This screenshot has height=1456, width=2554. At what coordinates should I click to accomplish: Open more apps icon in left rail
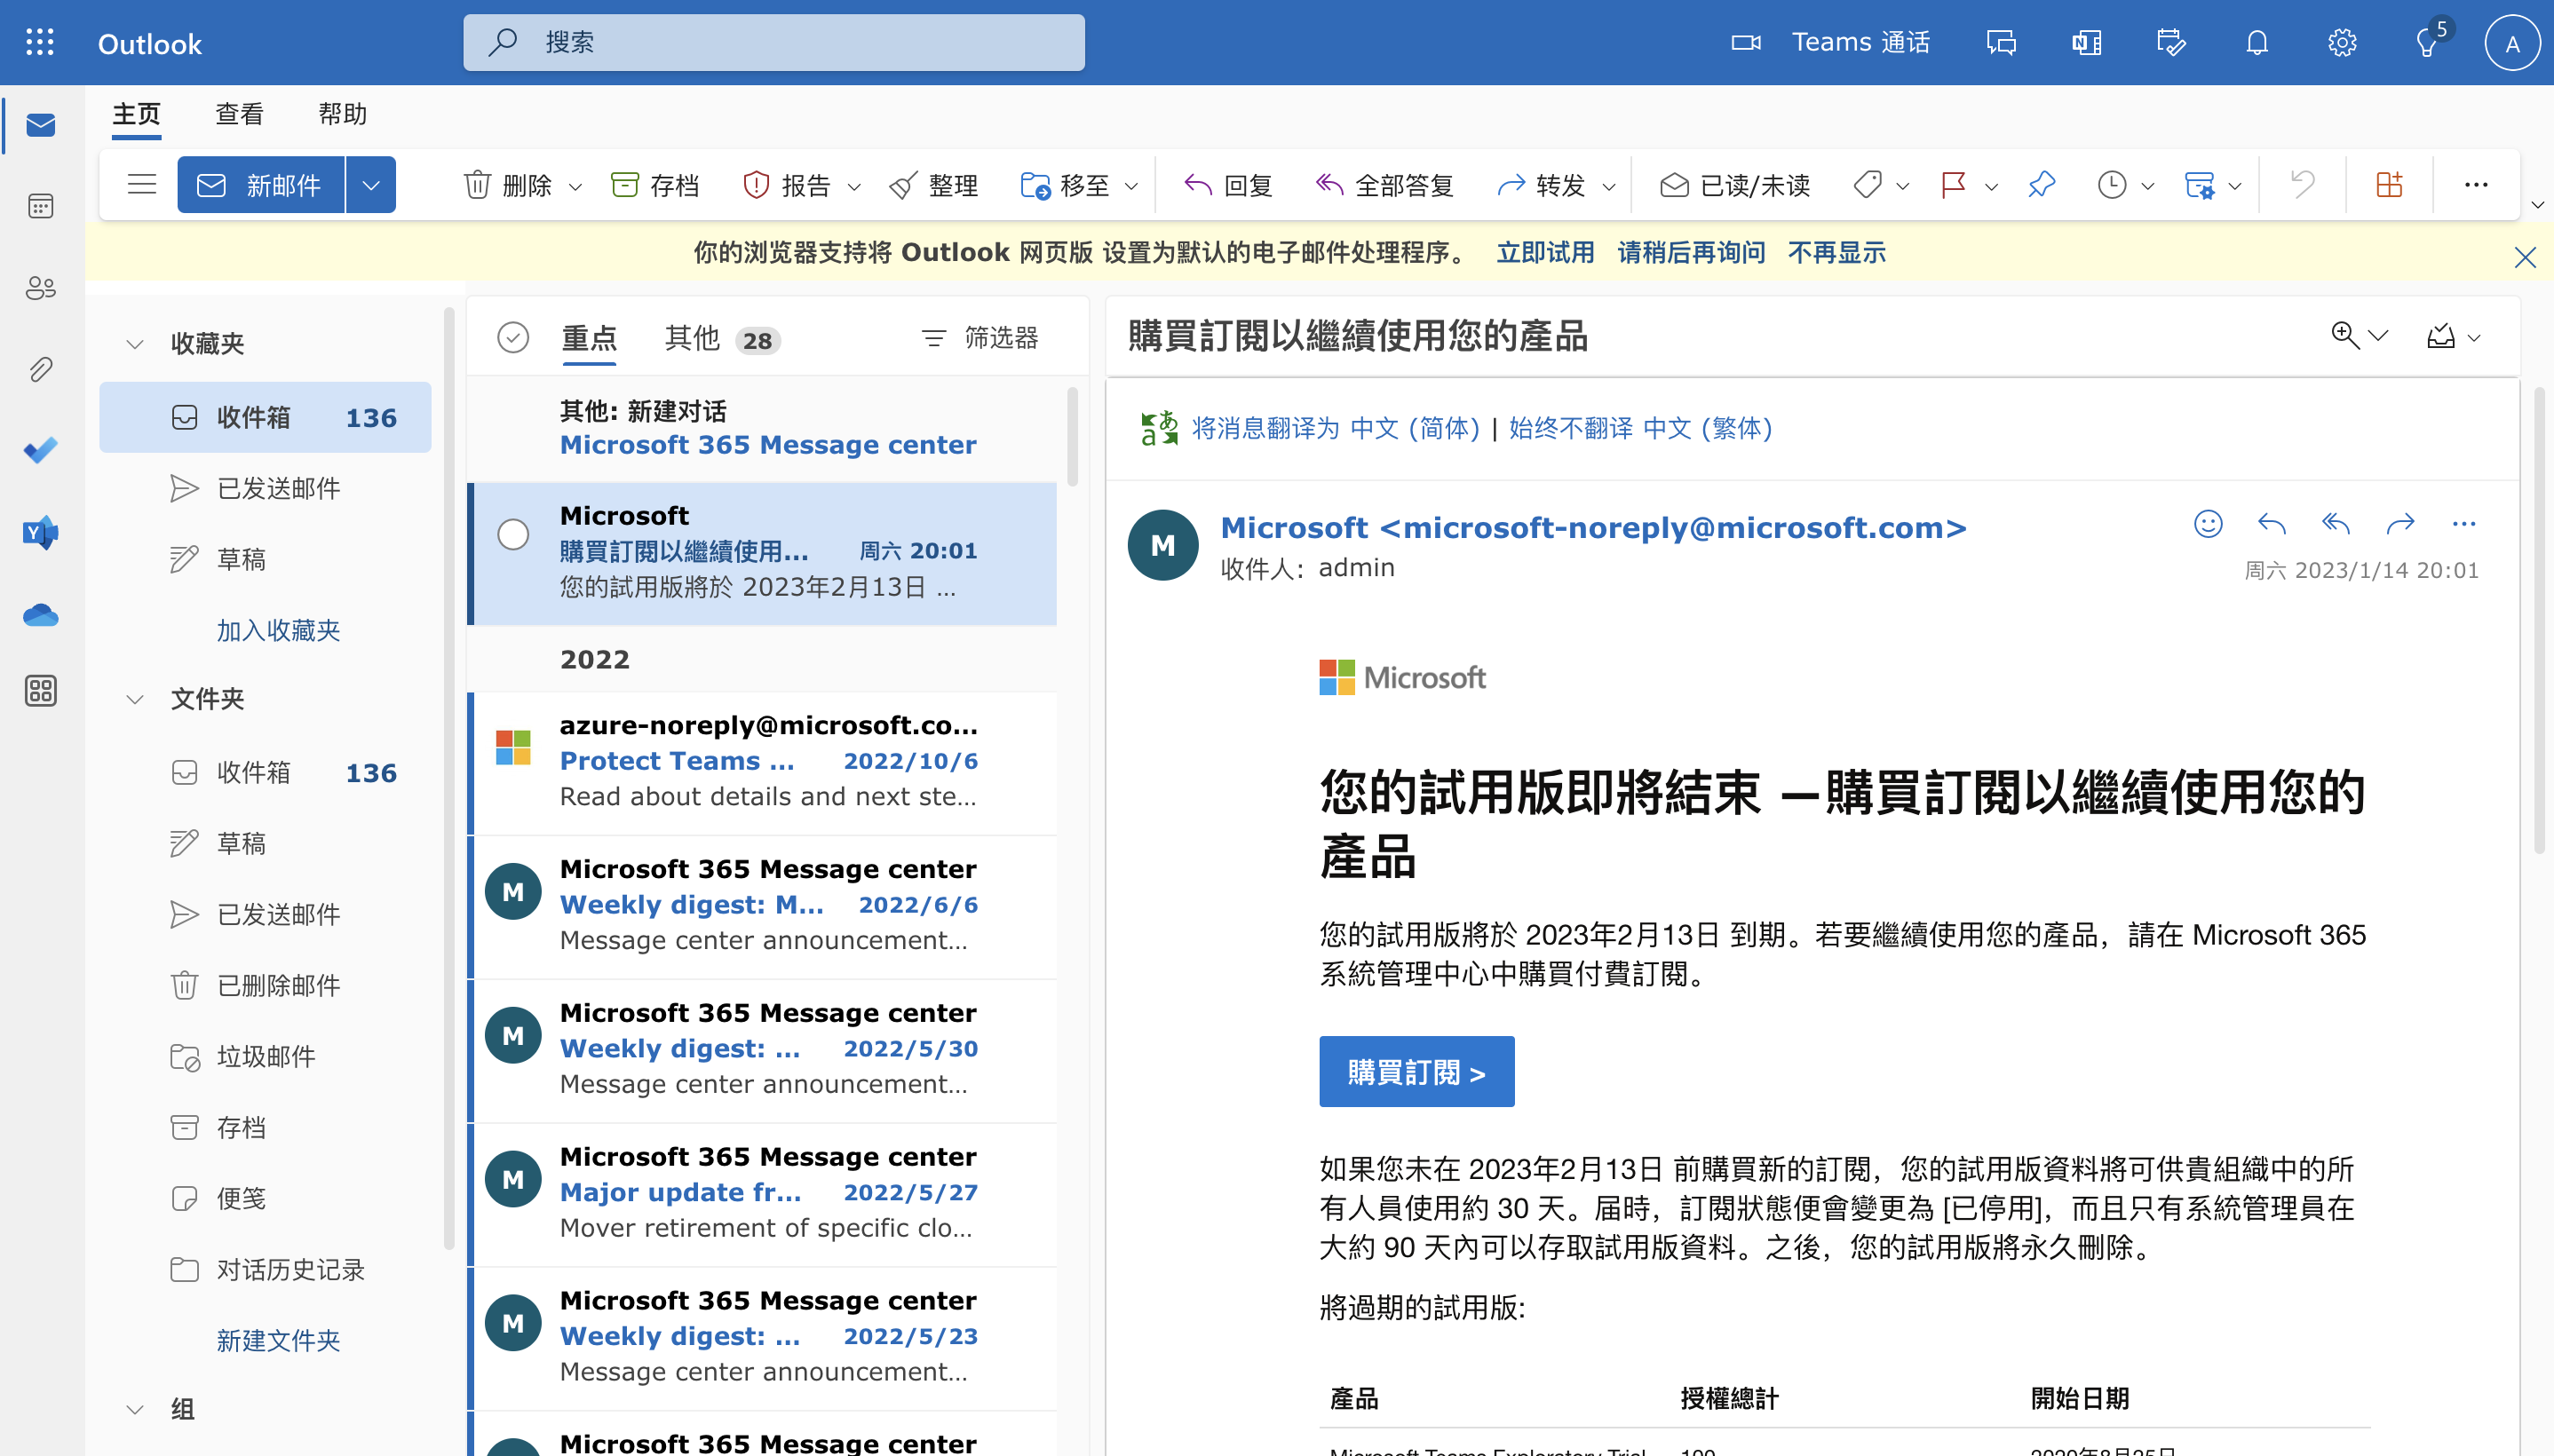pyautogui.click(x=40, y=691)
